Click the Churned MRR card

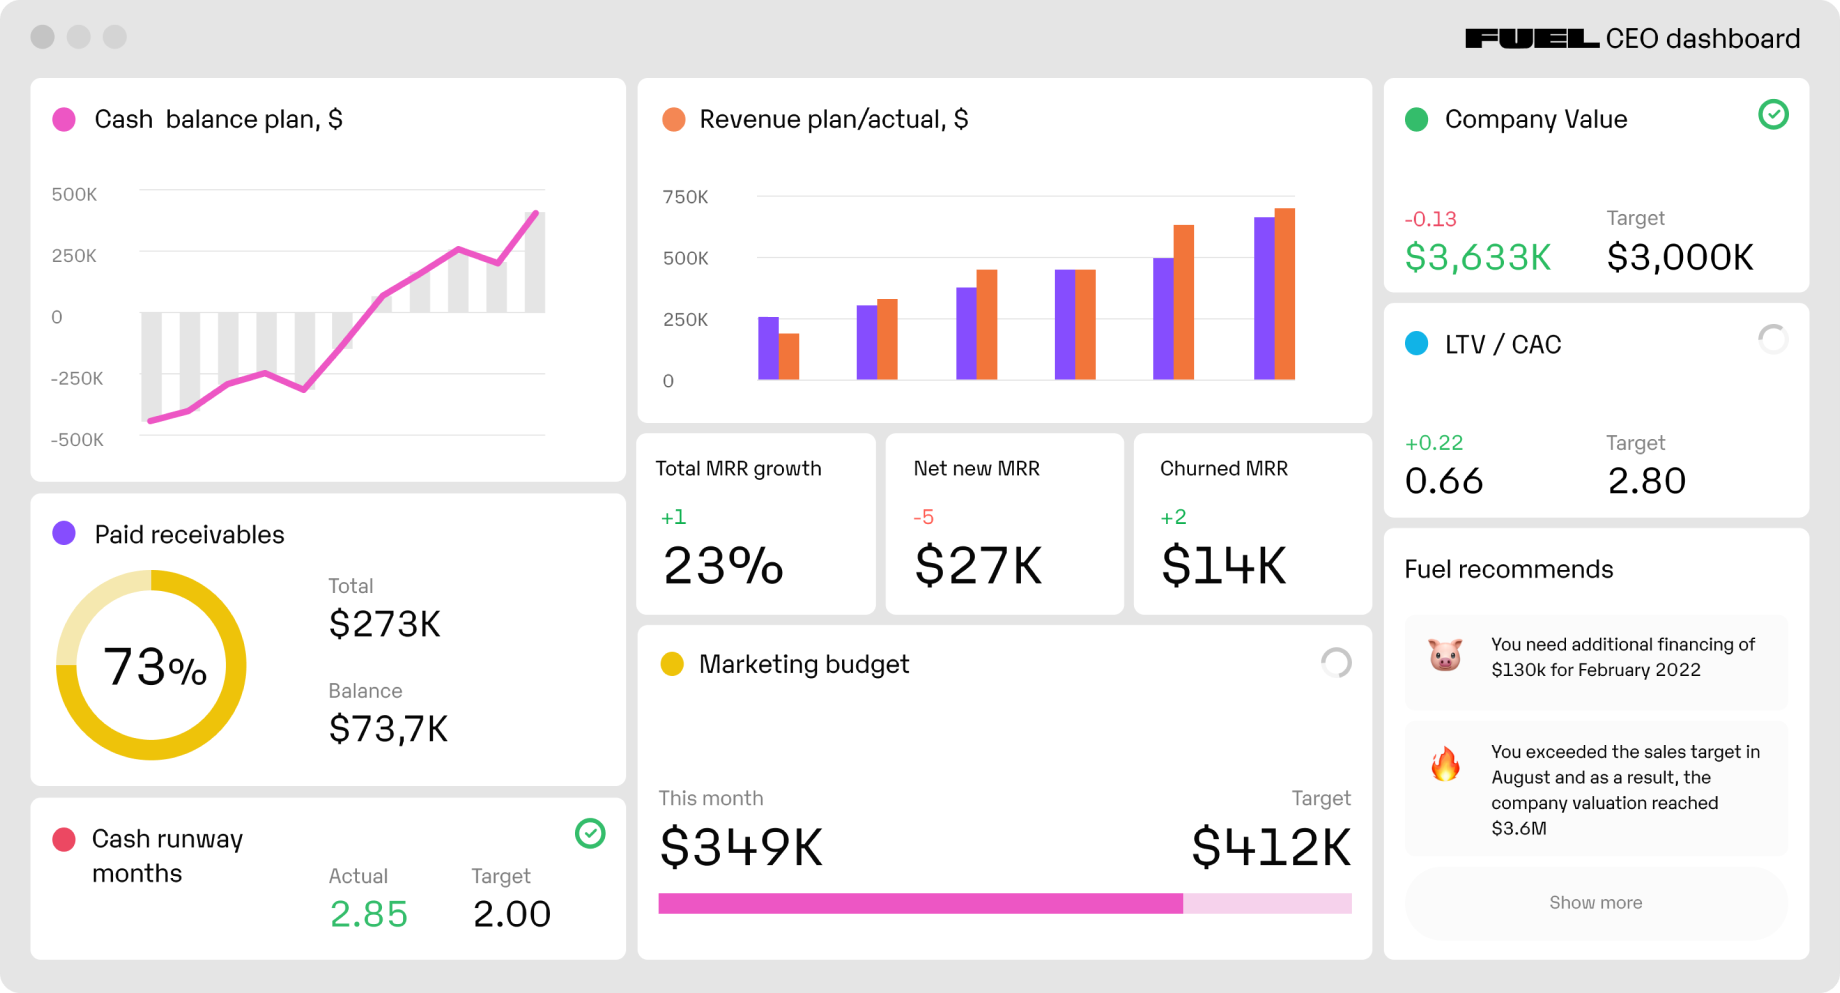point(1253,524)
